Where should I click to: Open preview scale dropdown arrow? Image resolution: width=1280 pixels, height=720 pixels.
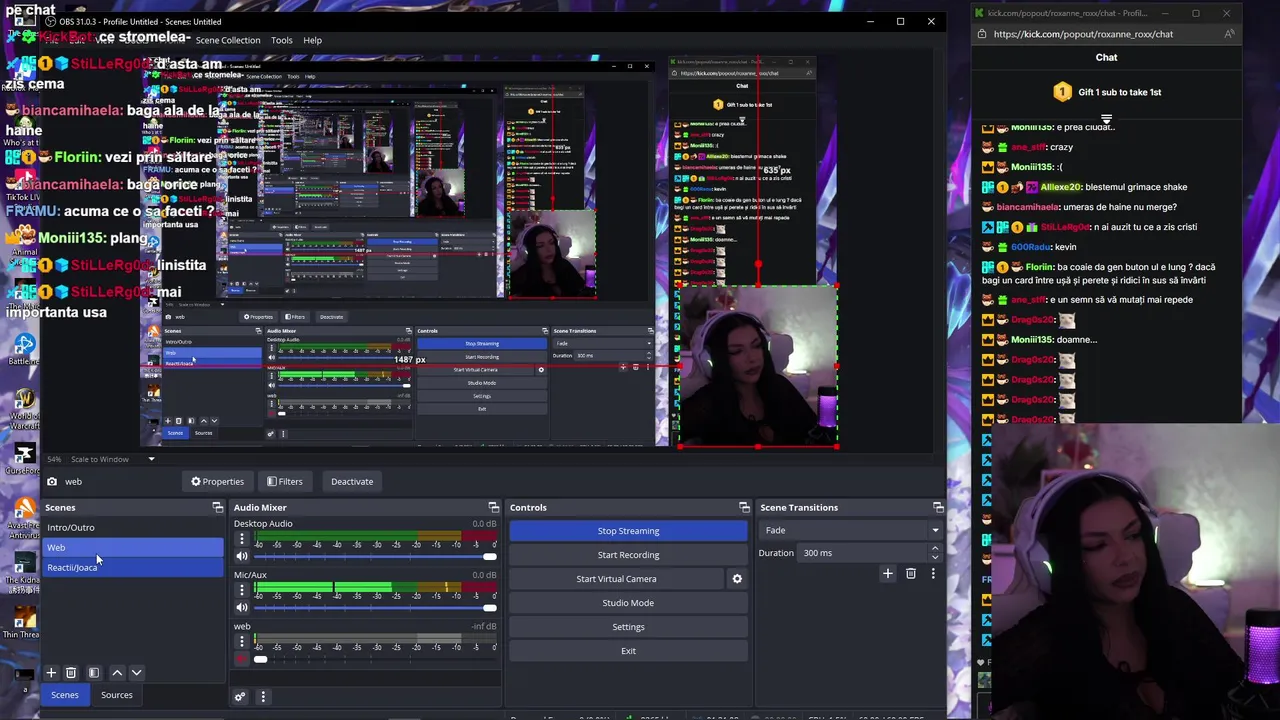[152, 460]
